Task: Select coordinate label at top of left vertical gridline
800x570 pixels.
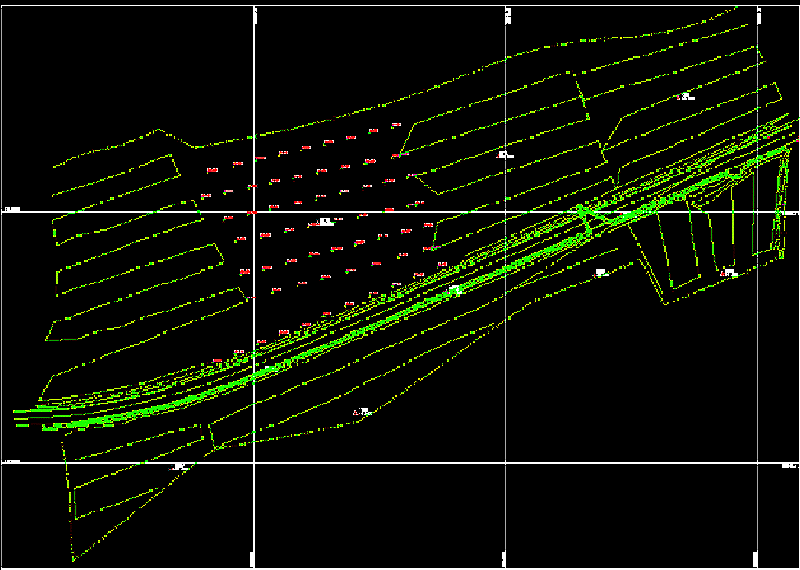Action: (x=258, y=13)
